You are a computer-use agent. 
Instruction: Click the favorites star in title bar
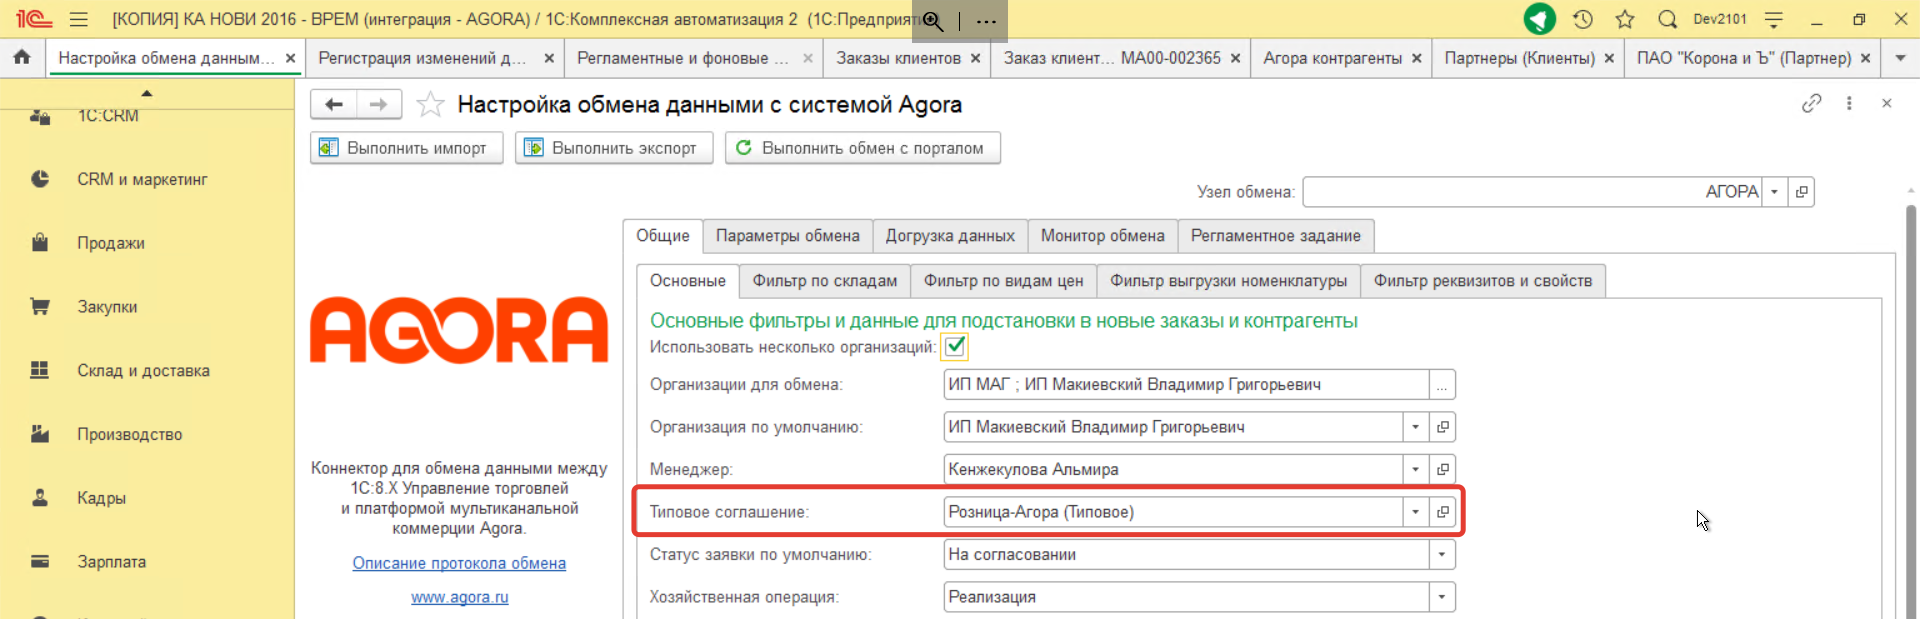[1624, 19]
